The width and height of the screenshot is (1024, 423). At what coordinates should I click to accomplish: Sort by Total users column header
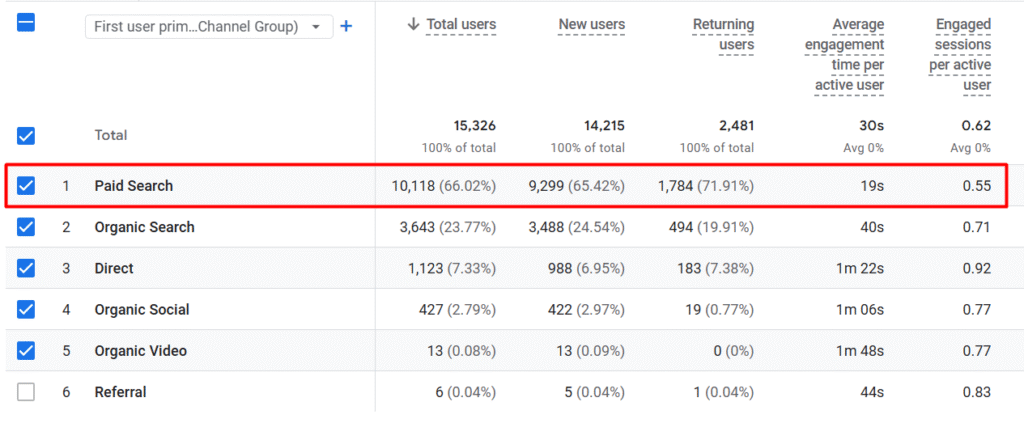tap(461, 25)
